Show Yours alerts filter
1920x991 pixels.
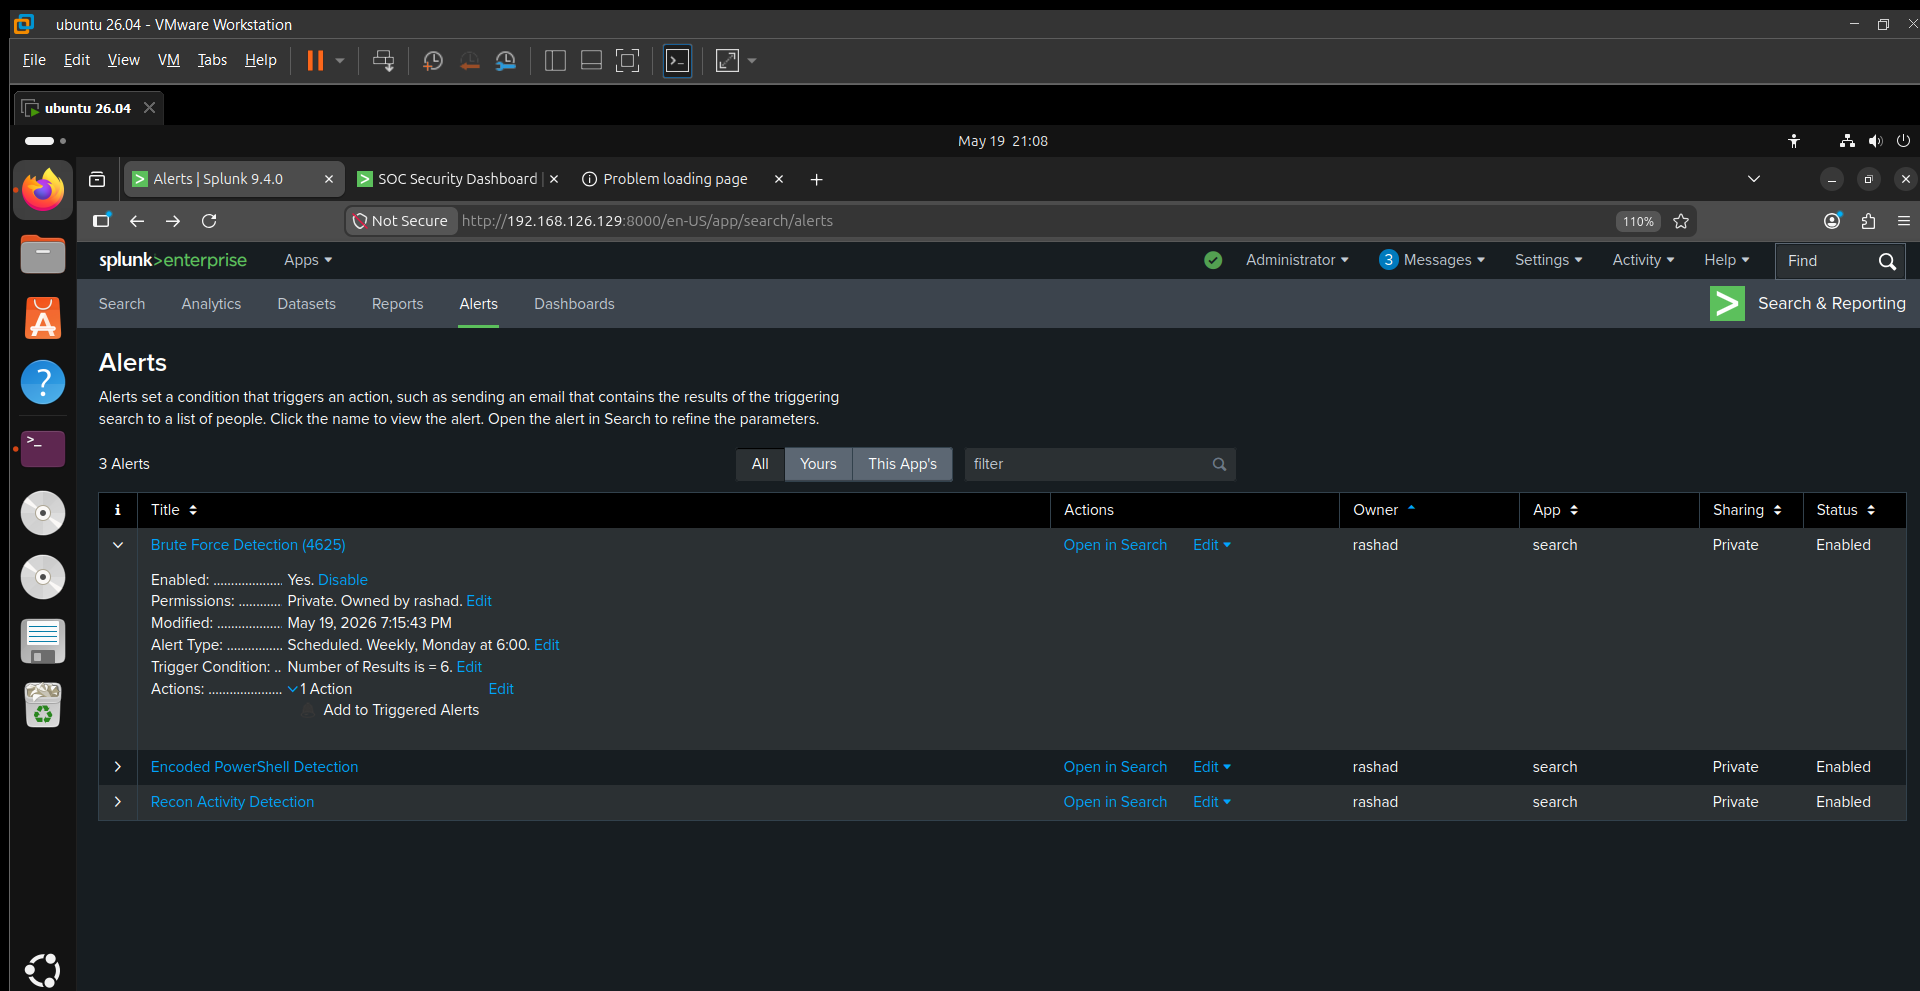(818, 464)
